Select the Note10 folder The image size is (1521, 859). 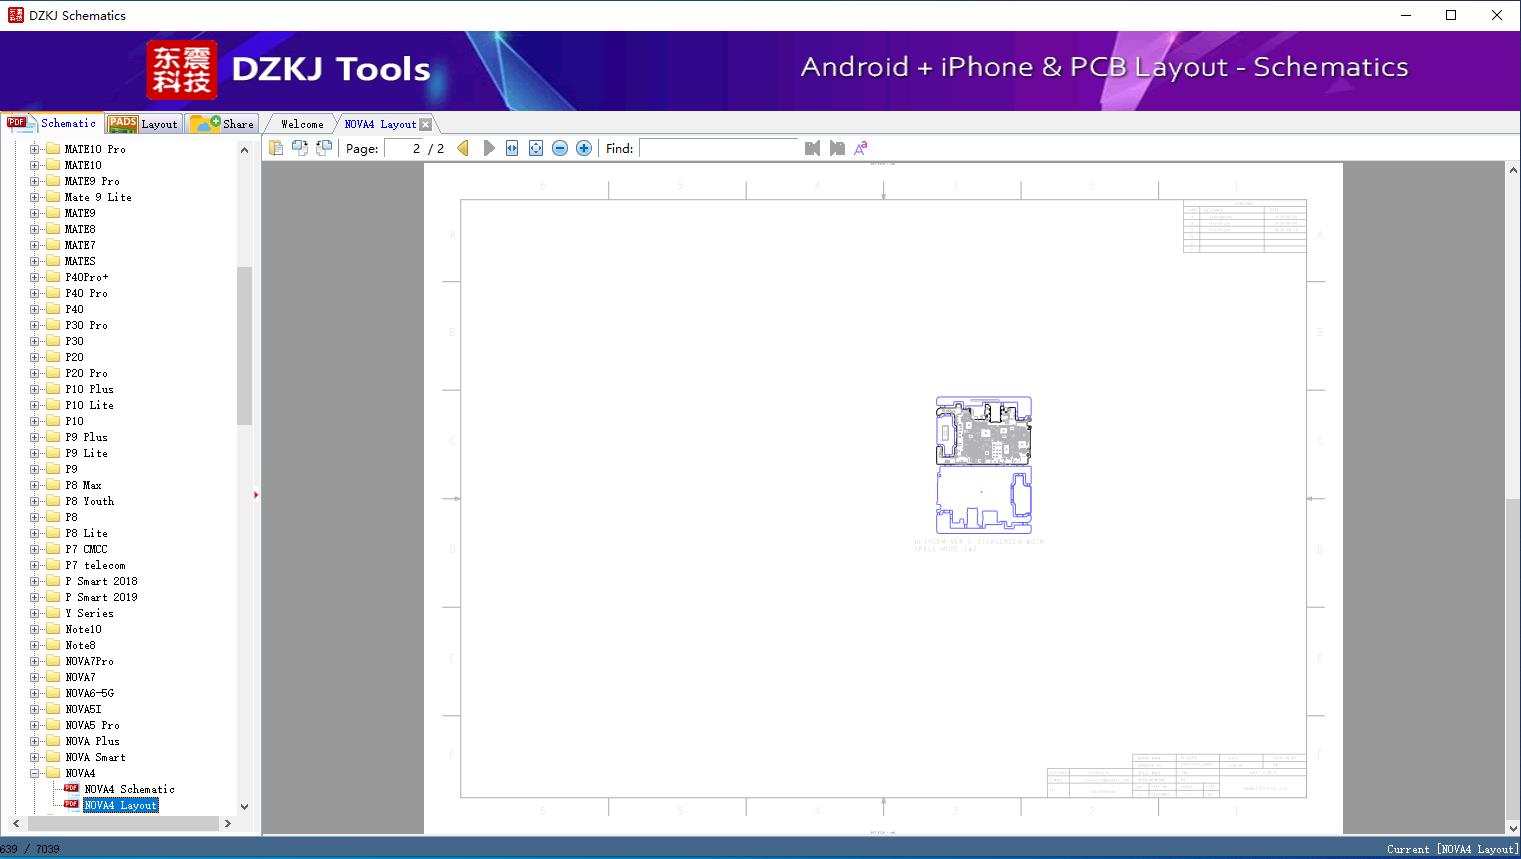83,629
